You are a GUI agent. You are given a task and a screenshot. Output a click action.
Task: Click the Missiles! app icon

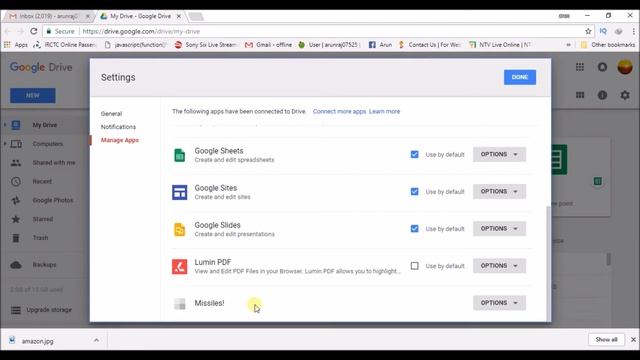click(180, 304)
